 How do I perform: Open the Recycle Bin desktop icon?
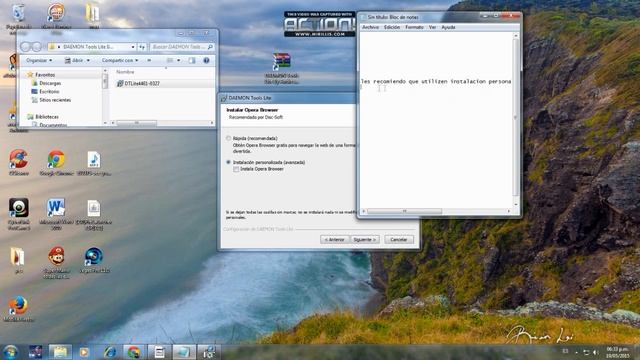(18, 13)
